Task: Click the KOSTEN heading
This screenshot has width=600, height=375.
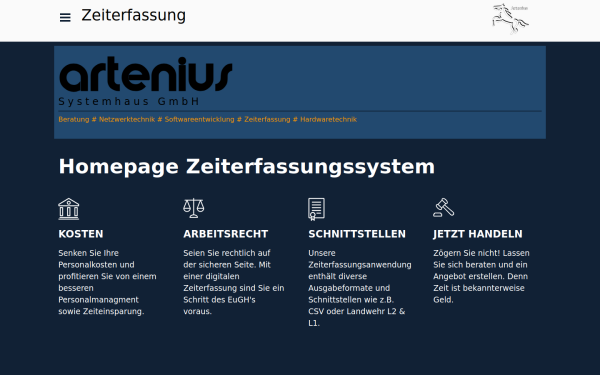Action: (x=81, y=234)
